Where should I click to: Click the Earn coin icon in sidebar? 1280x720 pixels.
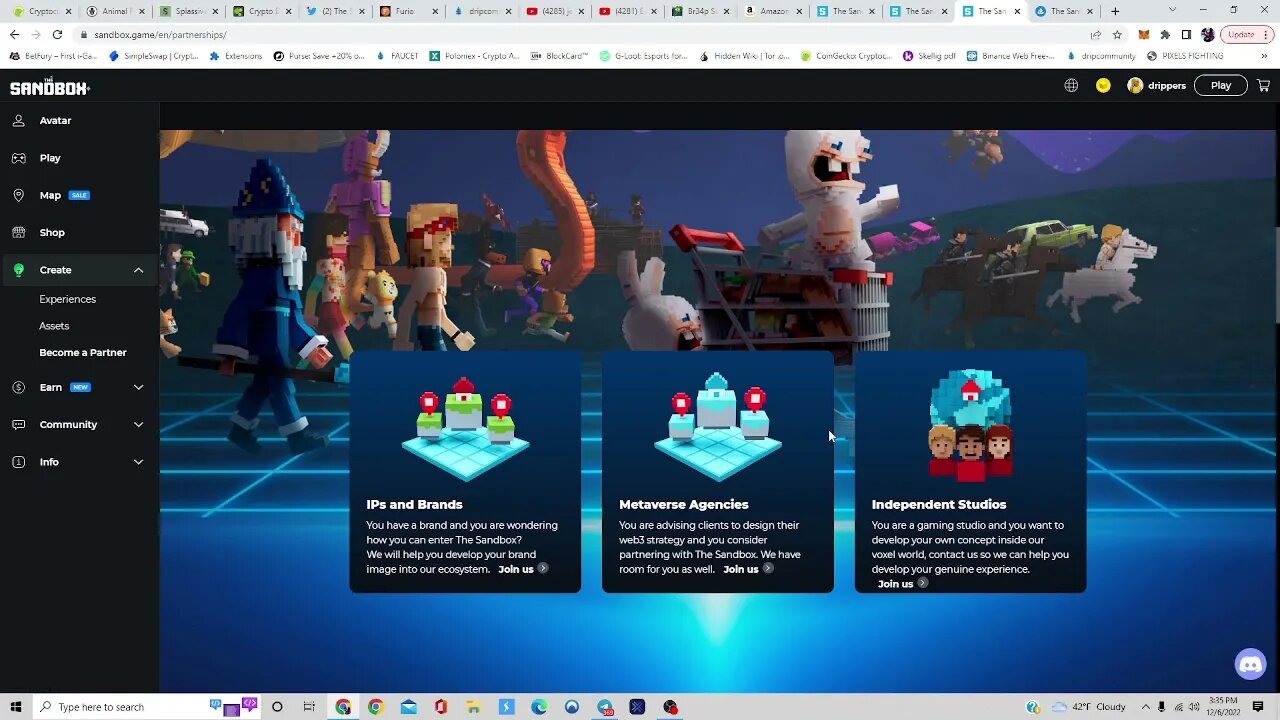[18, 387]
